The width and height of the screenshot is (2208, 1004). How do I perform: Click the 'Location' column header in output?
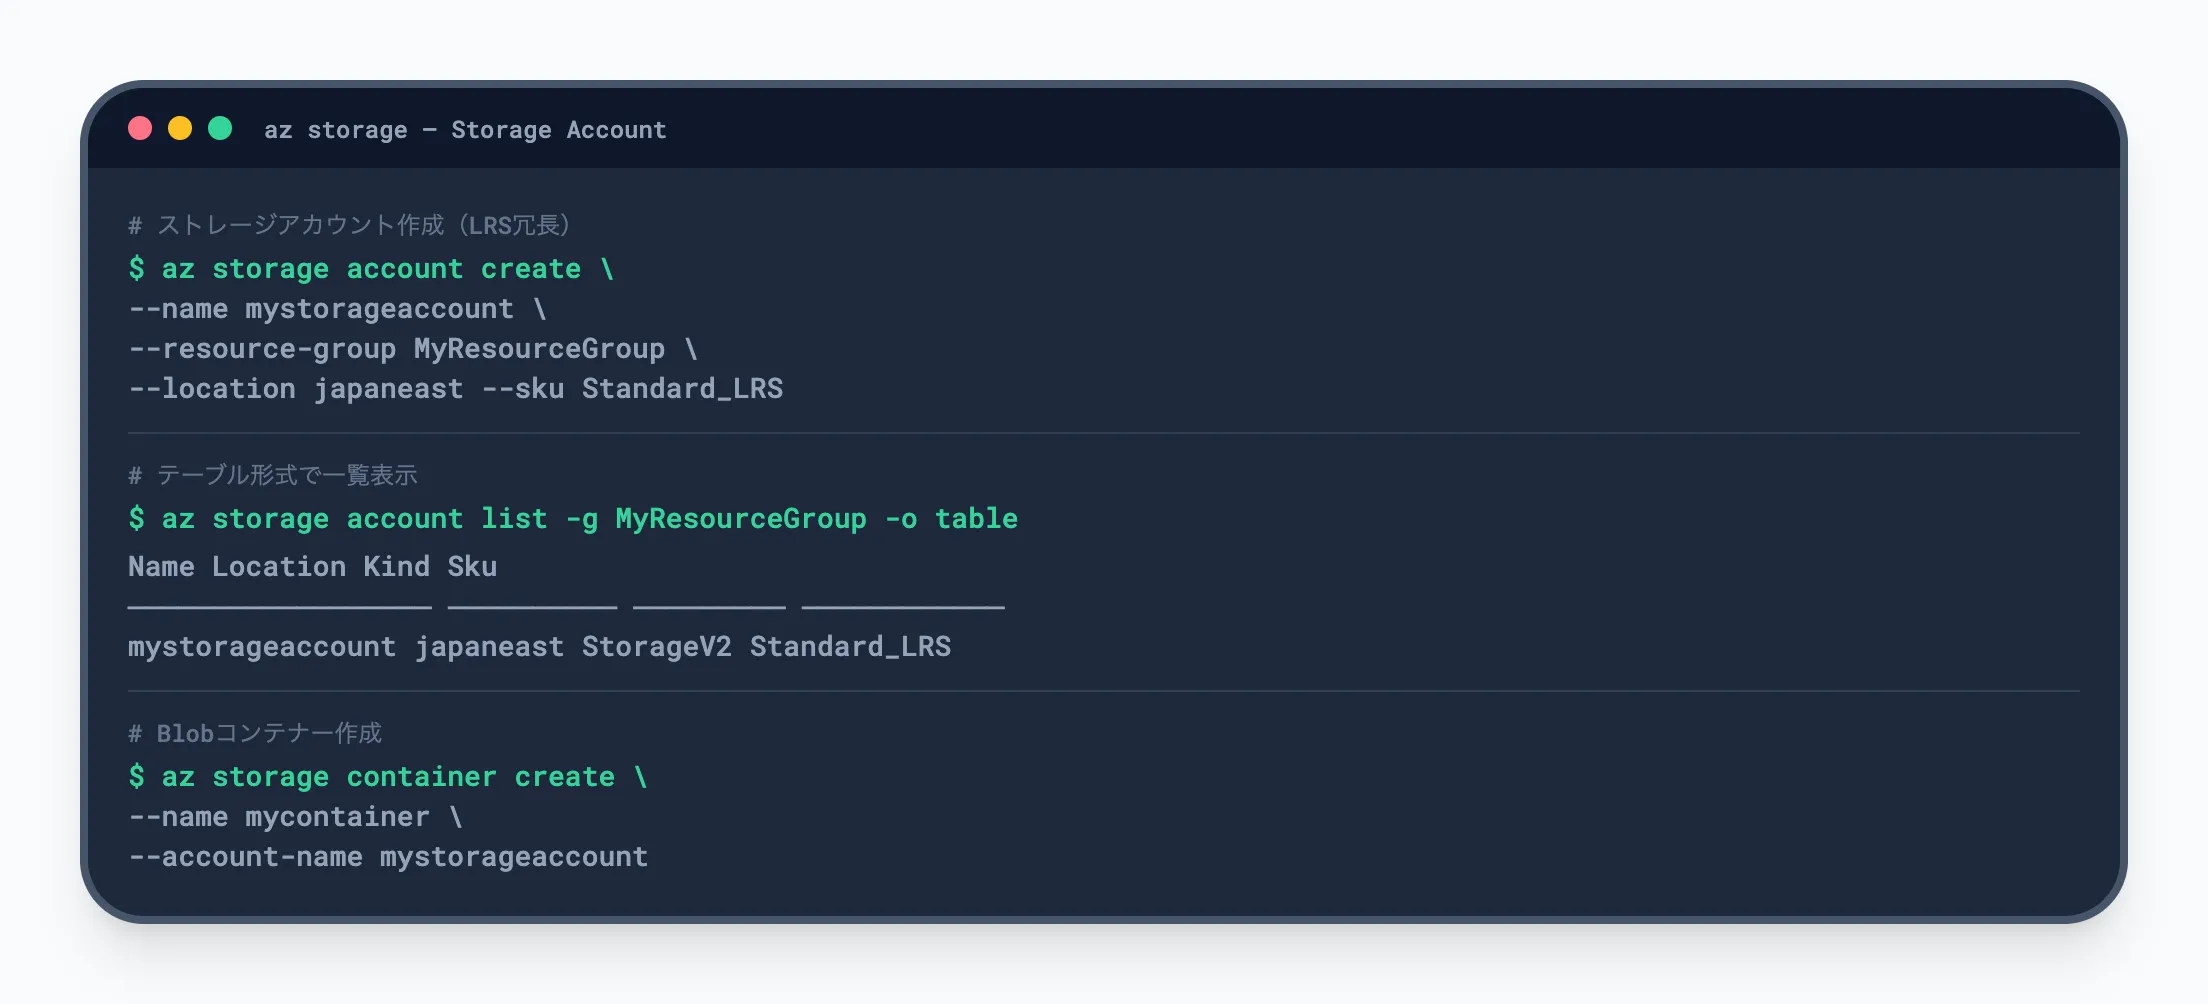(279, 567)
